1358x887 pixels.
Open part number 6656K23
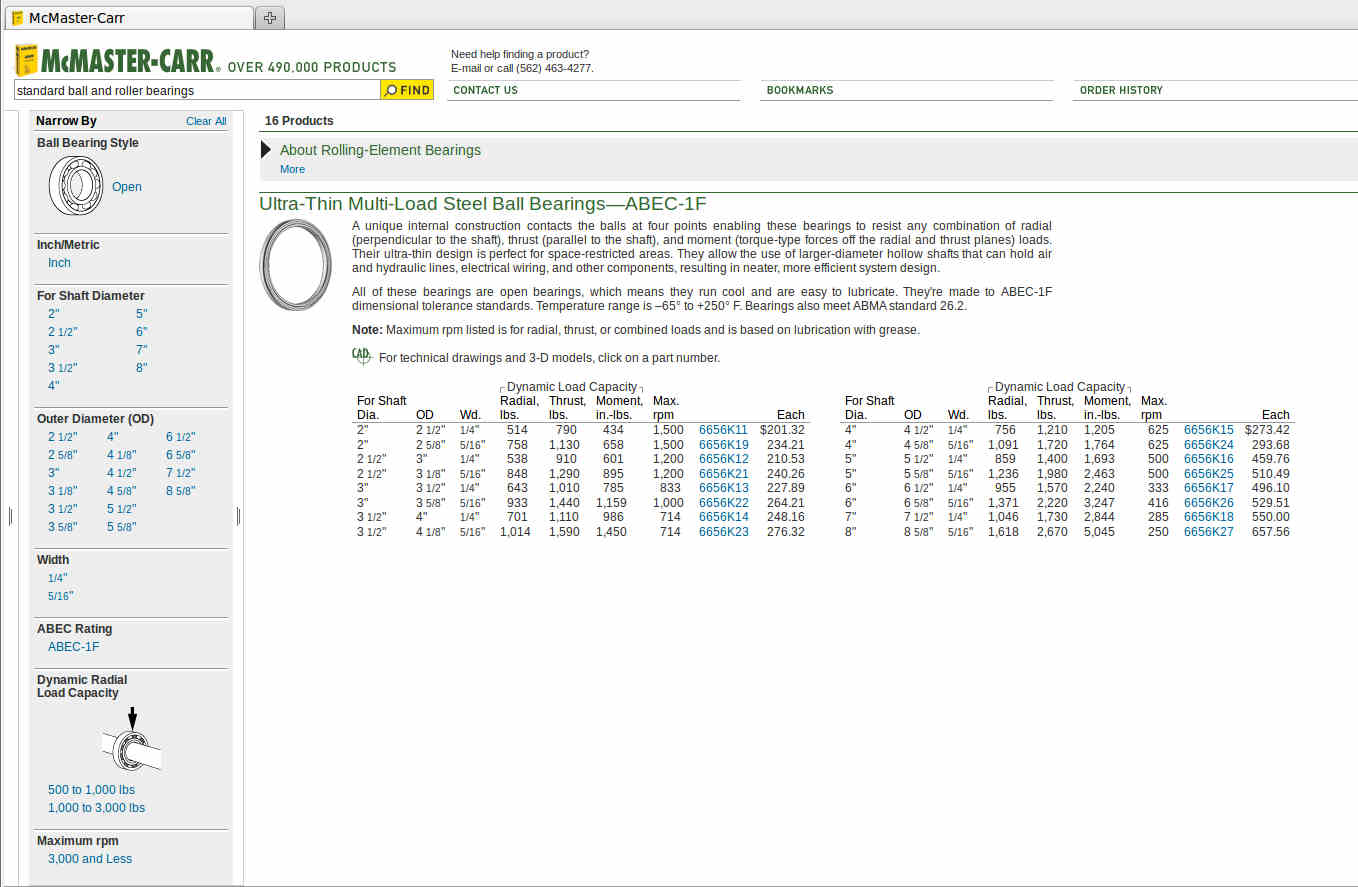[723, 532]
